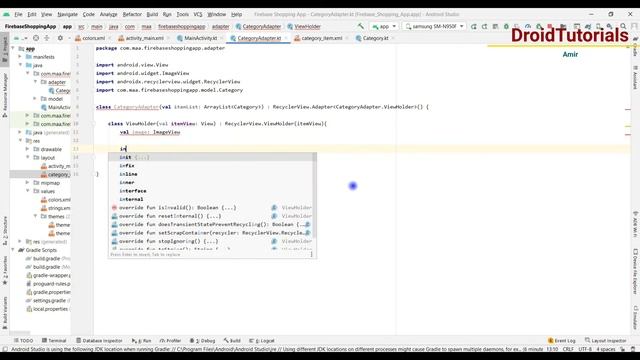
Task: Open the Database Inspector tool window
Action: (99, 340)
